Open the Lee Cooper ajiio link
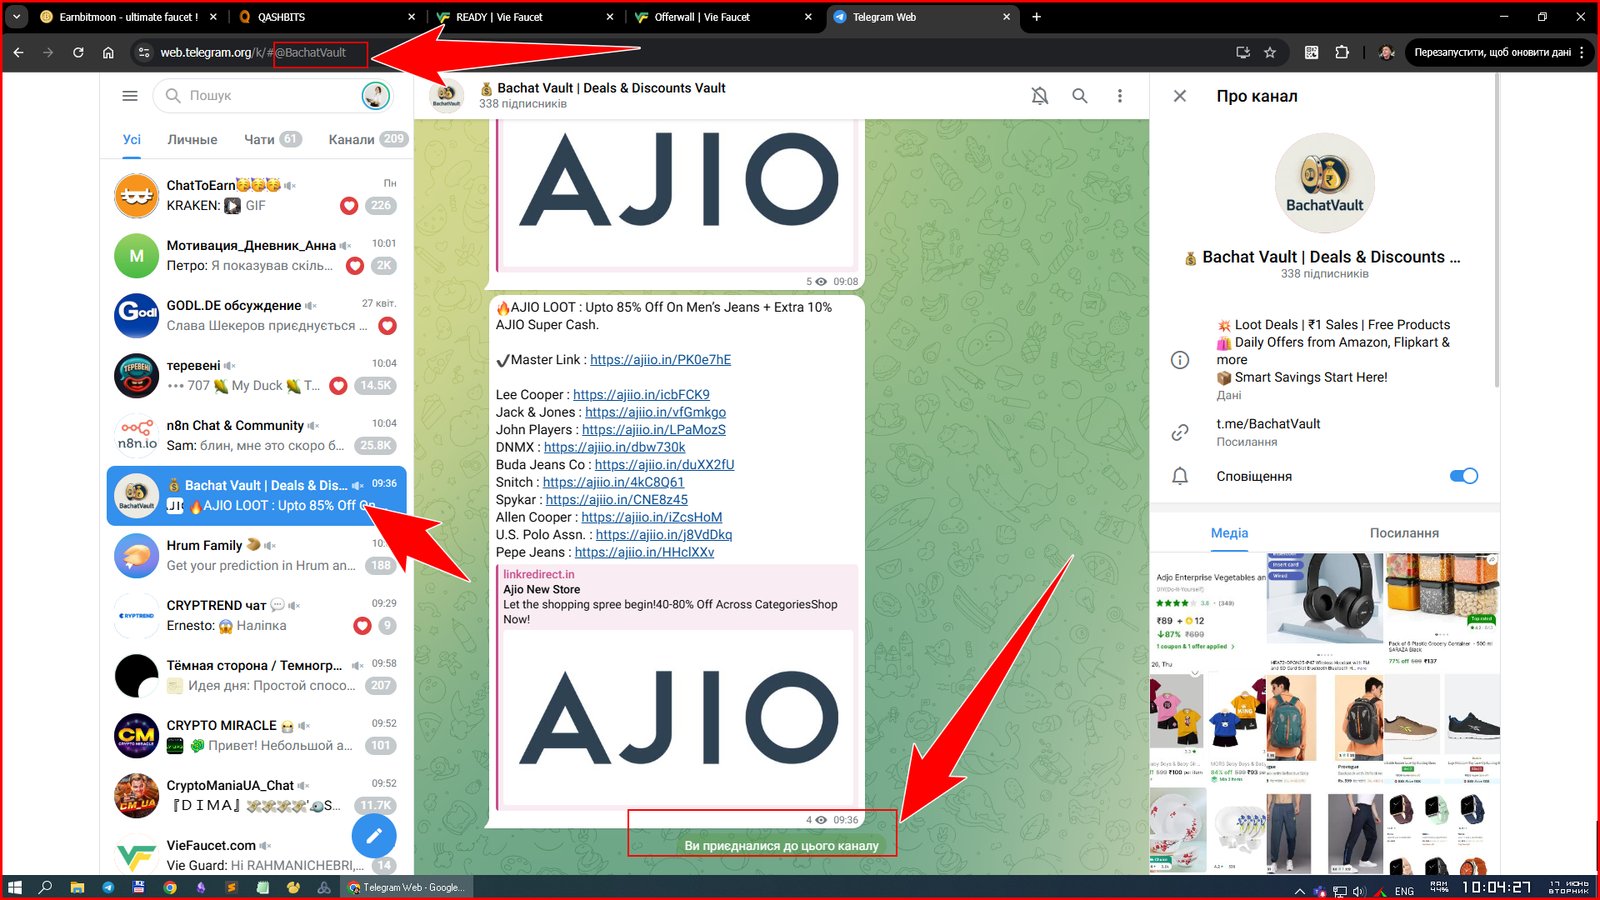Viewport: 1600px width, 900px height. click(x=641, y=395)
